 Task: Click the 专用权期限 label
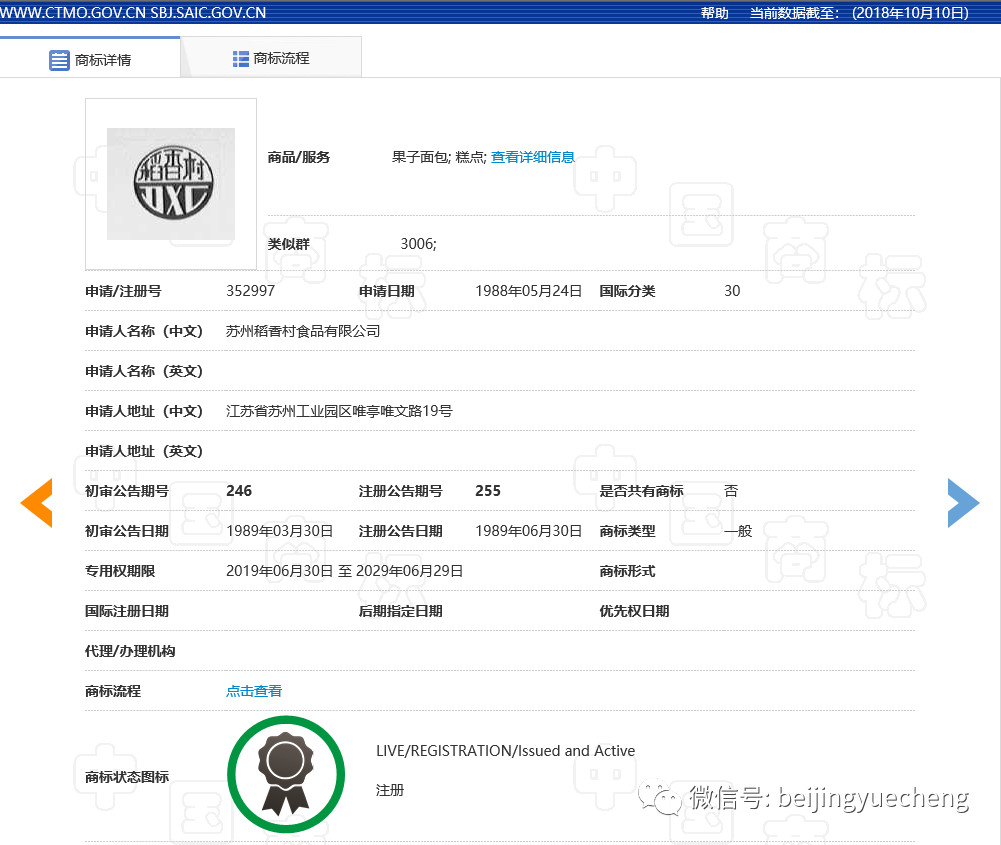pos(120,571)
